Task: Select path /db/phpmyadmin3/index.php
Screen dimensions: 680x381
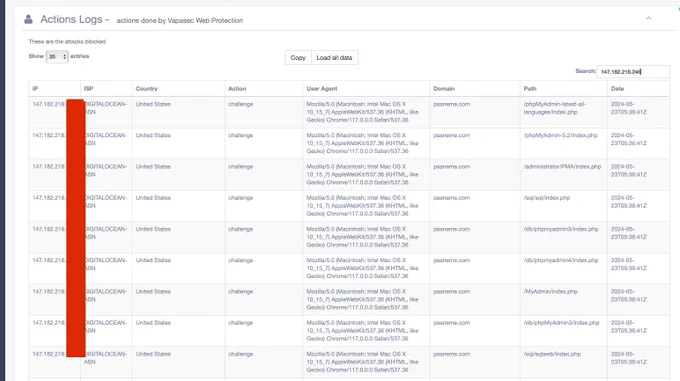Action: pyautogui.click(x=561, y=229)
